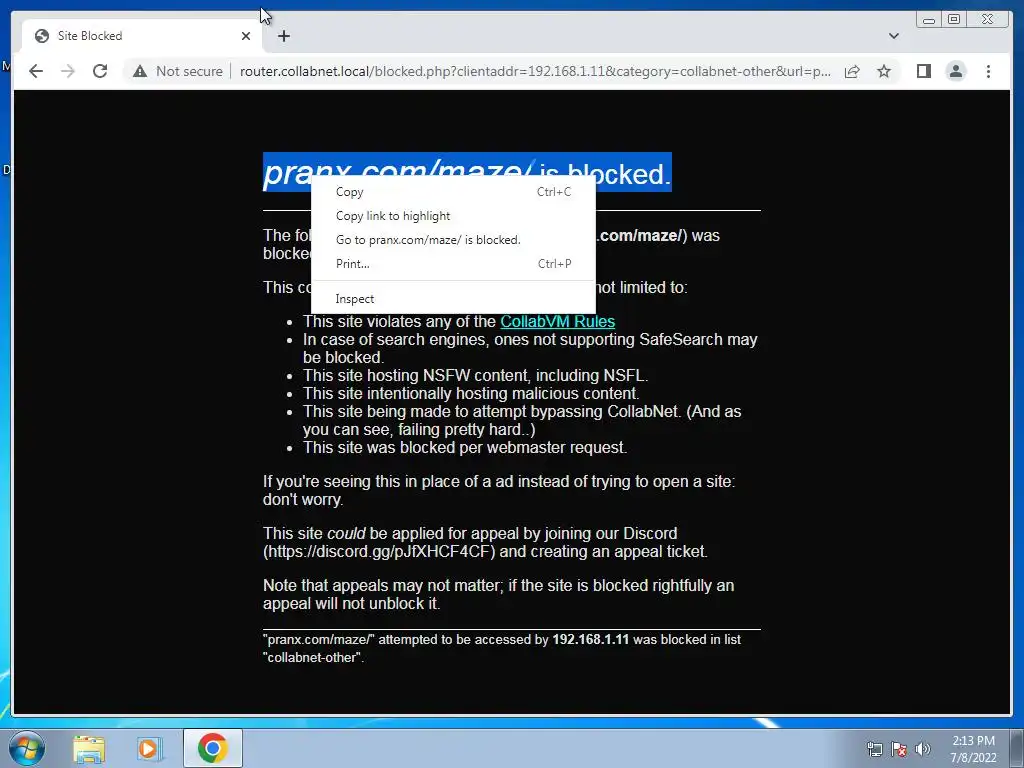Open the Chrome side panel
Viewport: 1024px width, 768px height.
923,71
